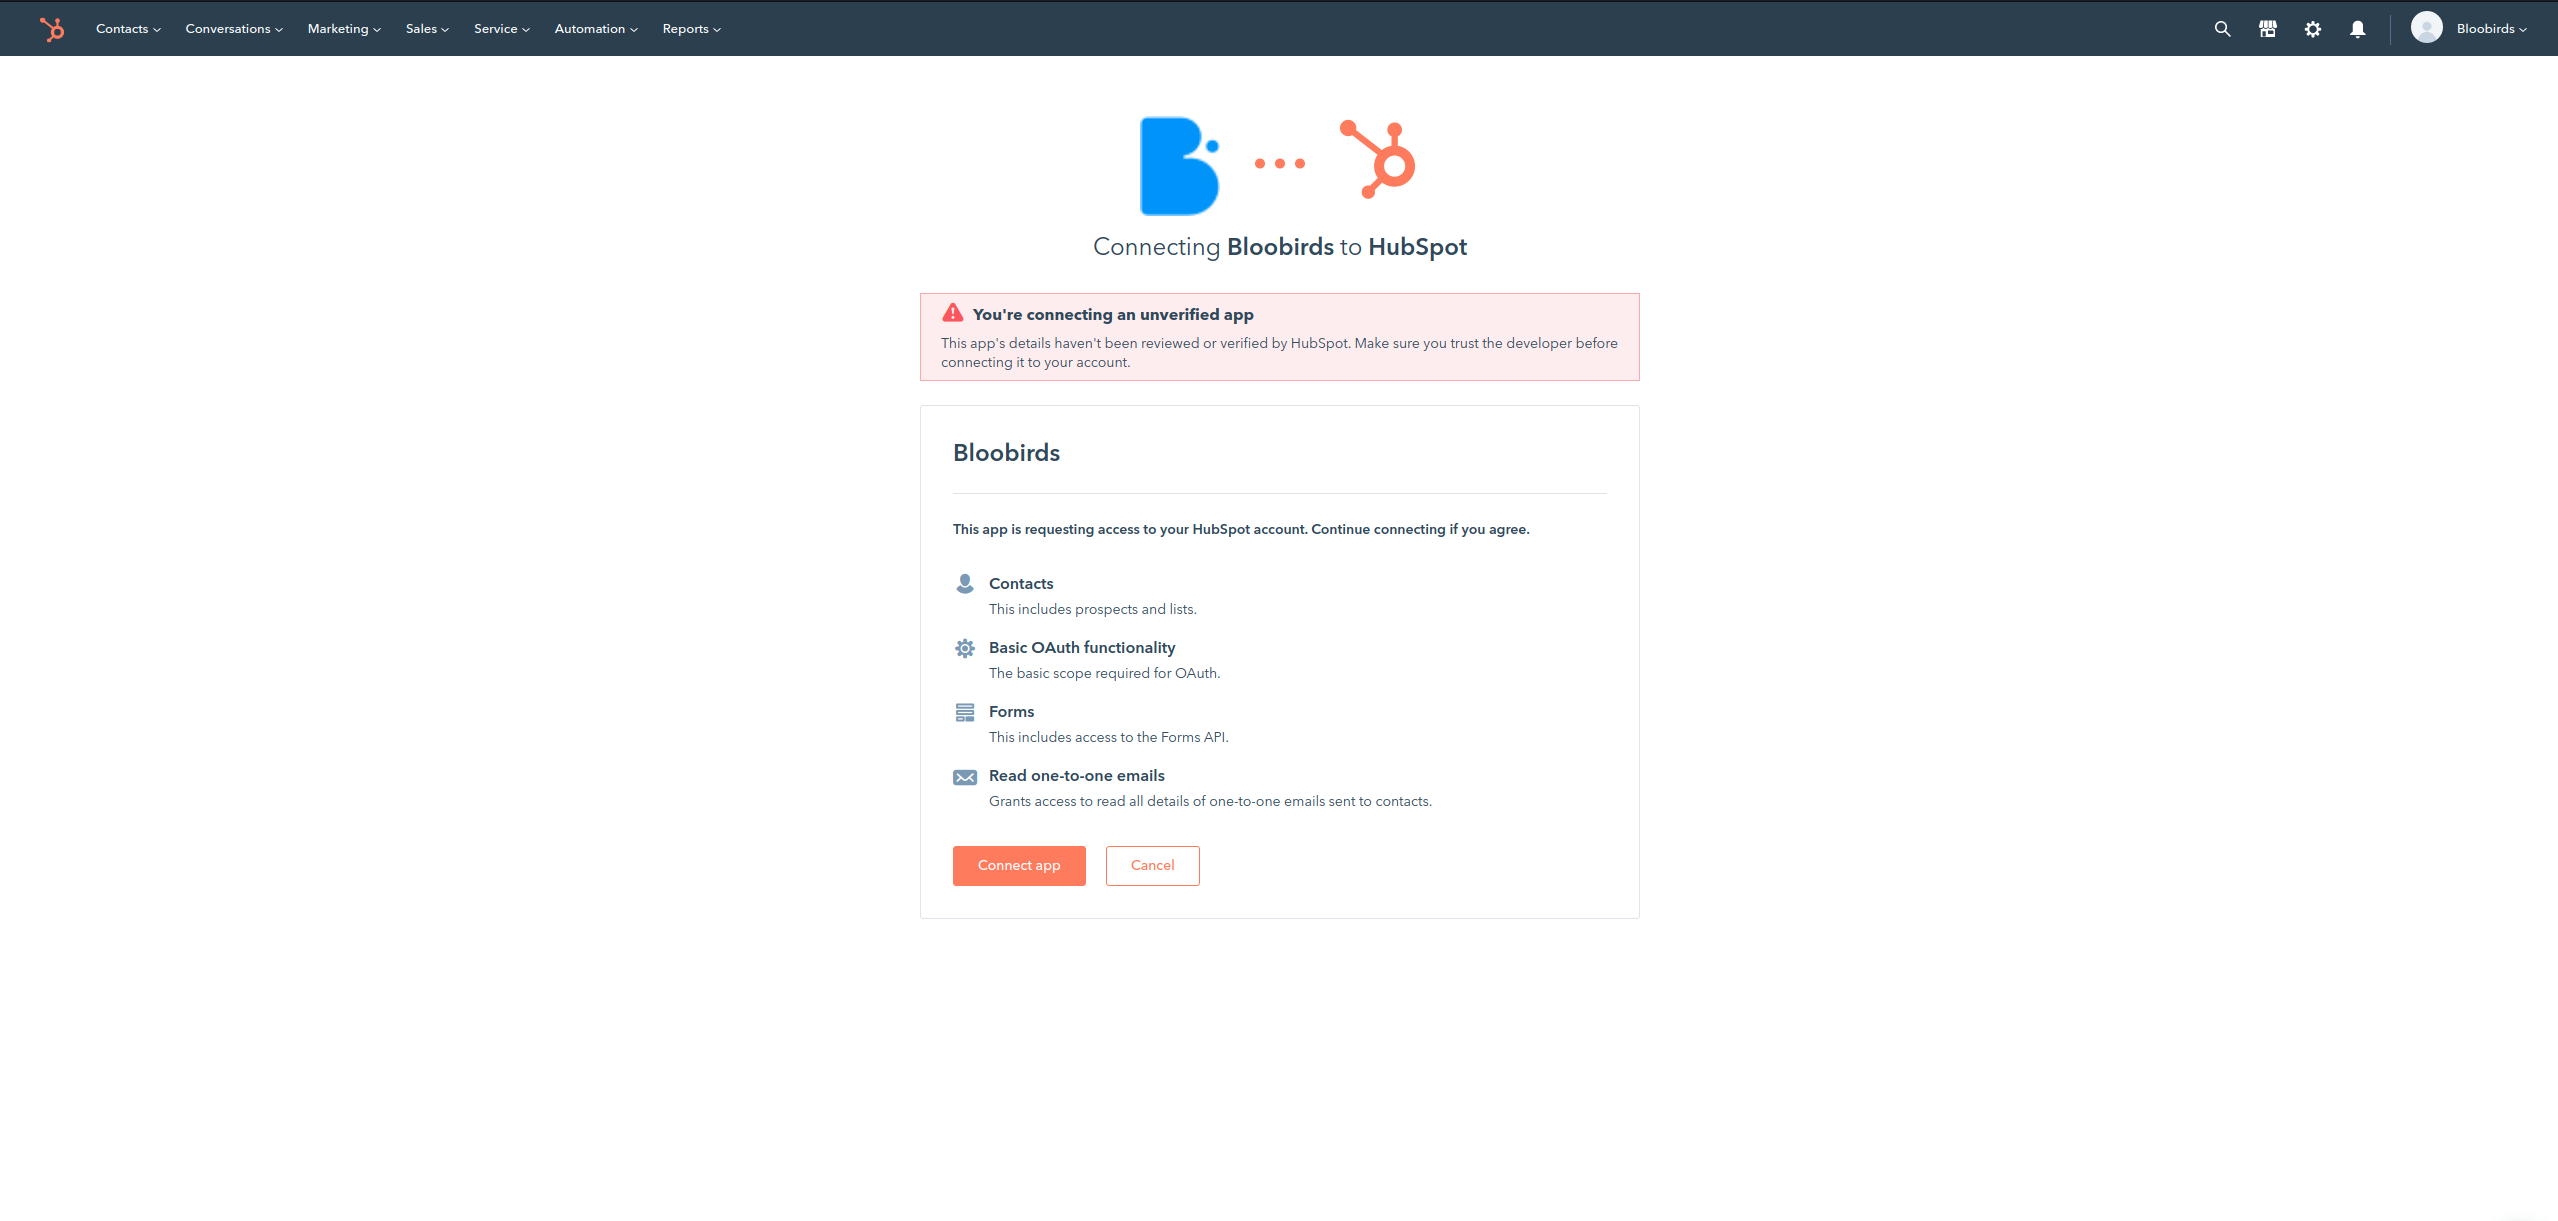
Task: Expand the Reports menu
Action: 691,29
